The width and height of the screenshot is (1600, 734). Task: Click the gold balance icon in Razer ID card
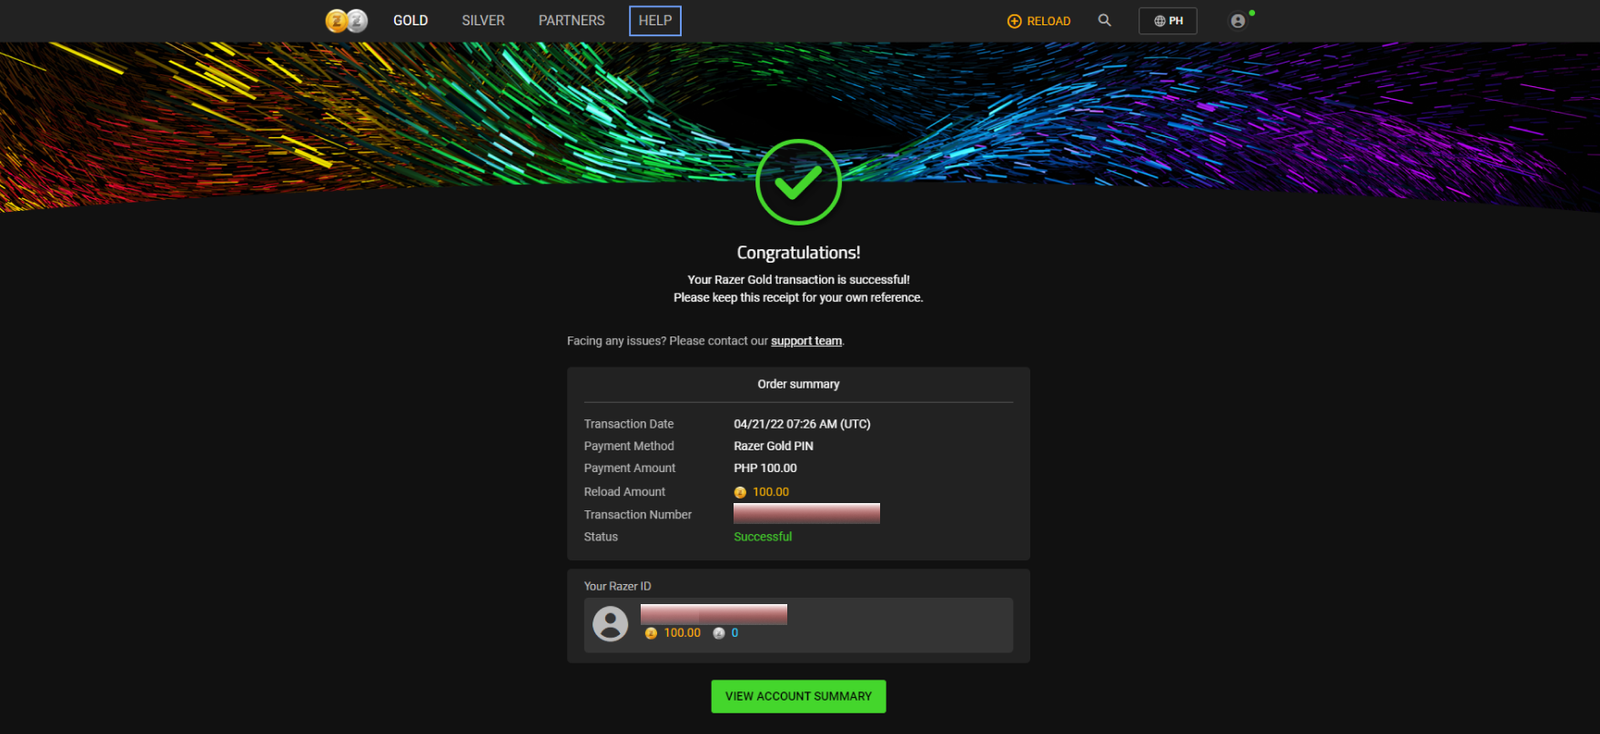click(651, 633)
